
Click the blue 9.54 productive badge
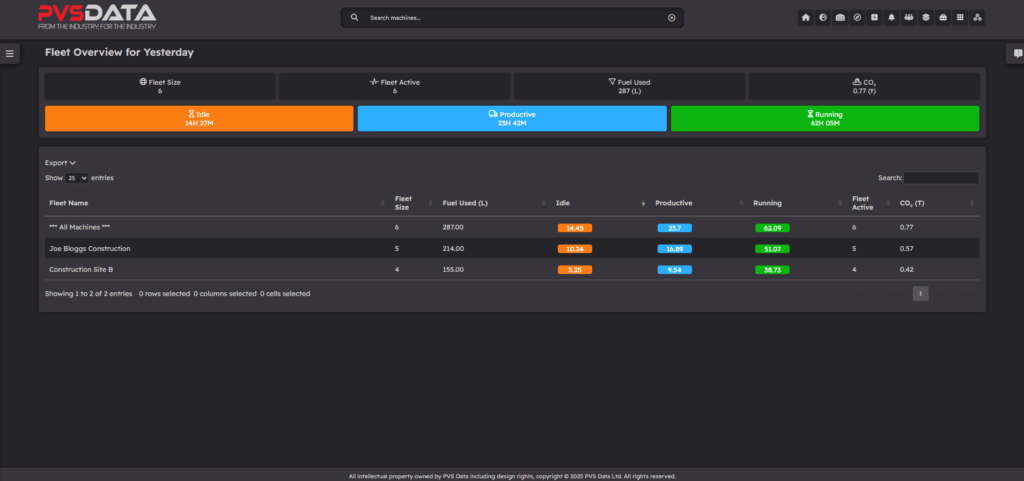click(x=675, y=270)
